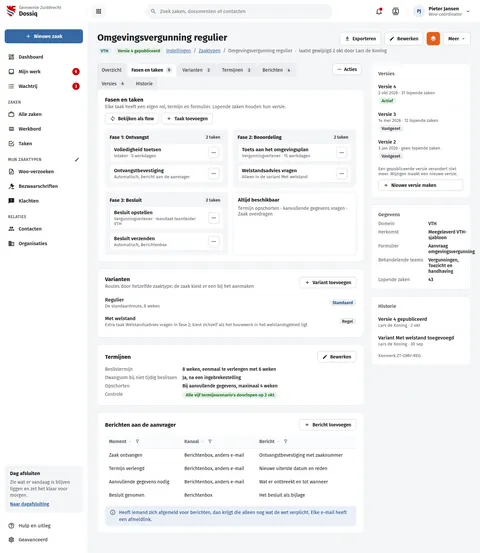Screen dimensions: 480x553
Task: Edit Mijn zaaktypen with the pencil icon
Action: click(77, 159)
